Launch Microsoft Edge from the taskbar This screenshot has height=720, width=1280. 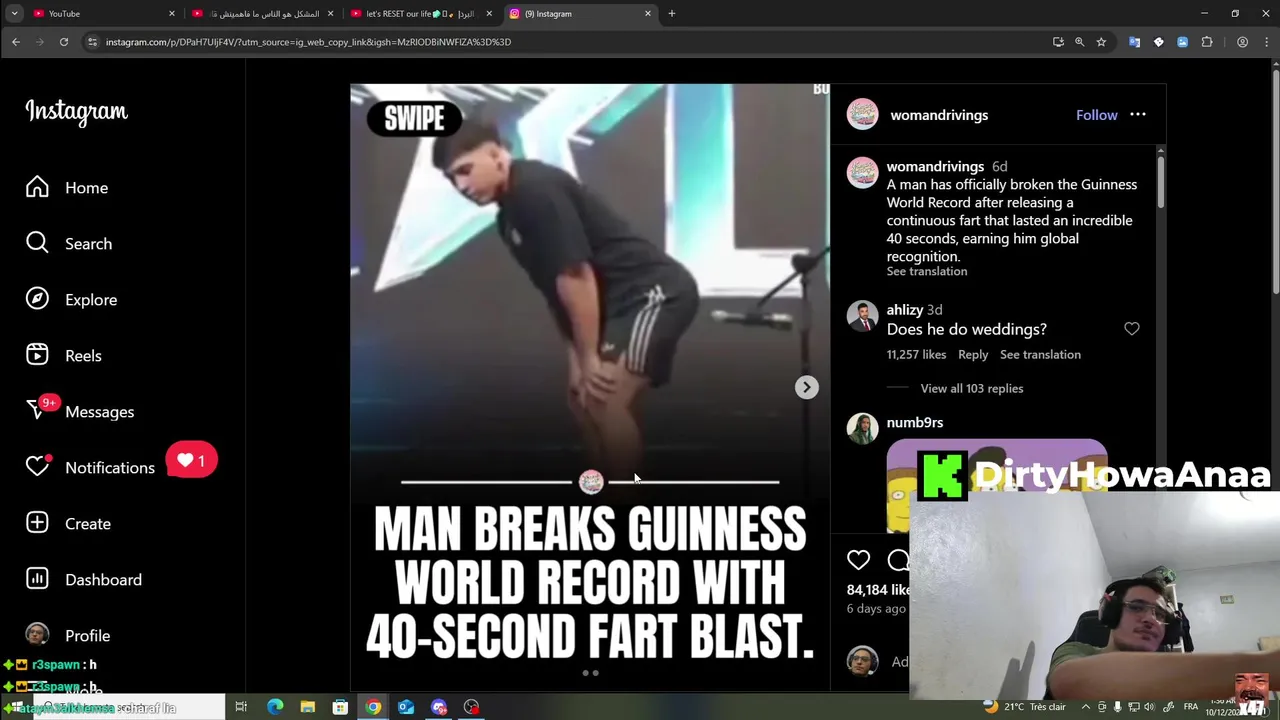point(275,707)
